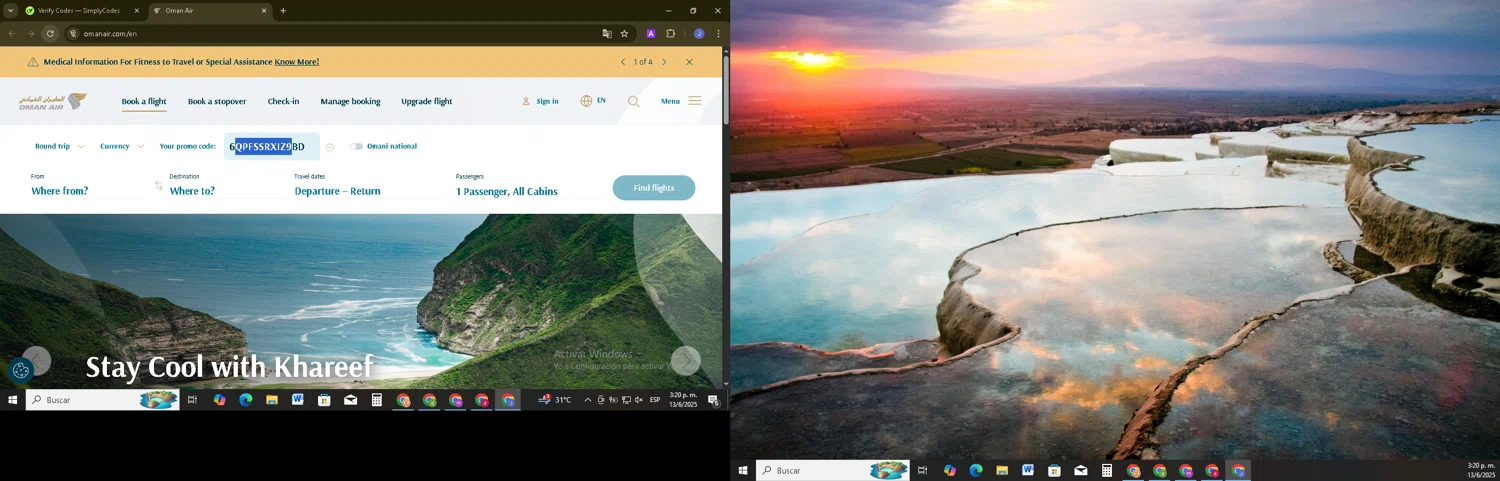Screen dimensions: 1500x481
Task: Show next notification in yellow banner
Action: (664, 62)
